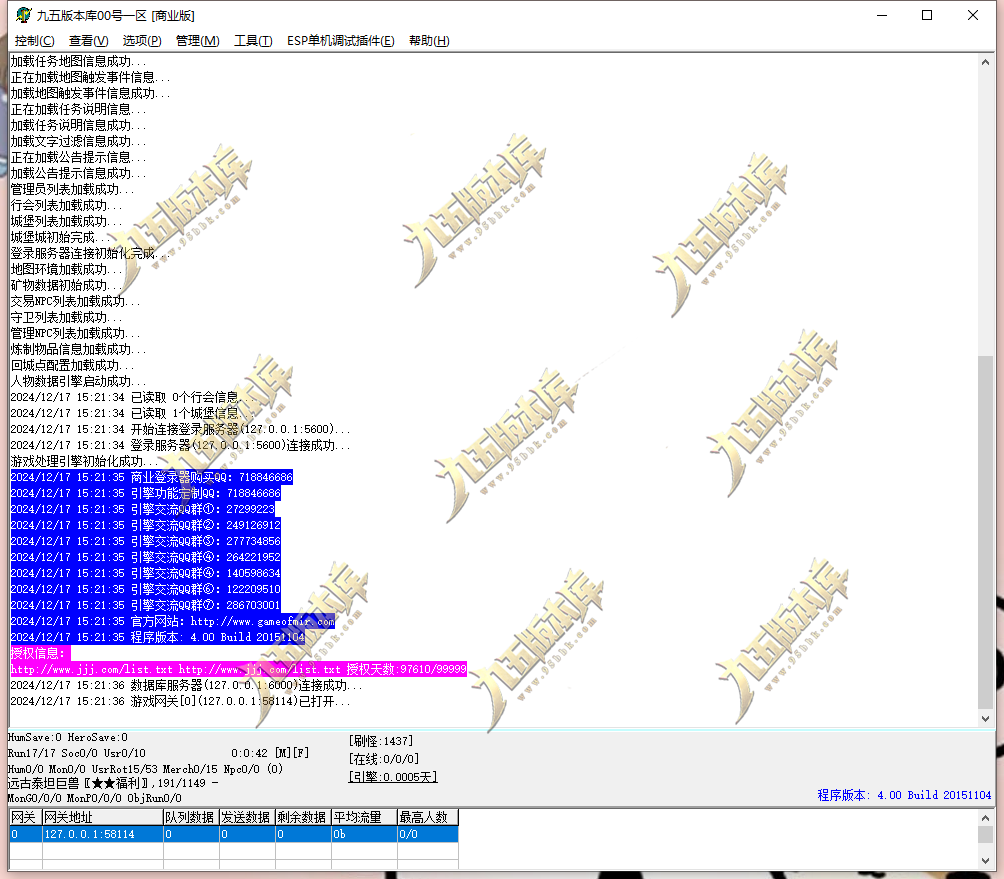Image resolution: width=1004 pixels, height=879 pixels.
Task: Select the gateway address cell 127.0.0.1:58114
Action: click(x=103, y=834)
